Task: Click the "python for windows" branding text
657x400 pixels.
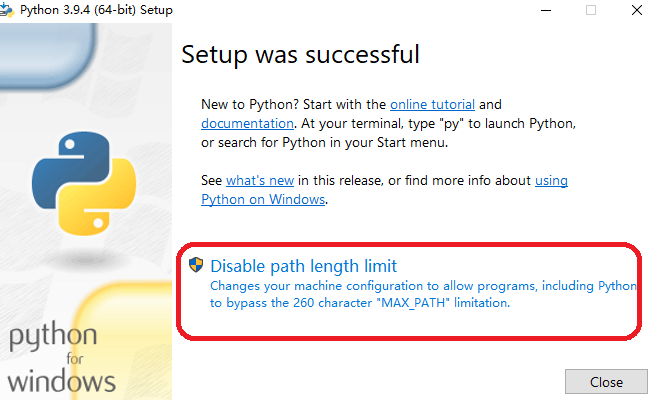Action: pyautogui.click(x=62, y=357)
